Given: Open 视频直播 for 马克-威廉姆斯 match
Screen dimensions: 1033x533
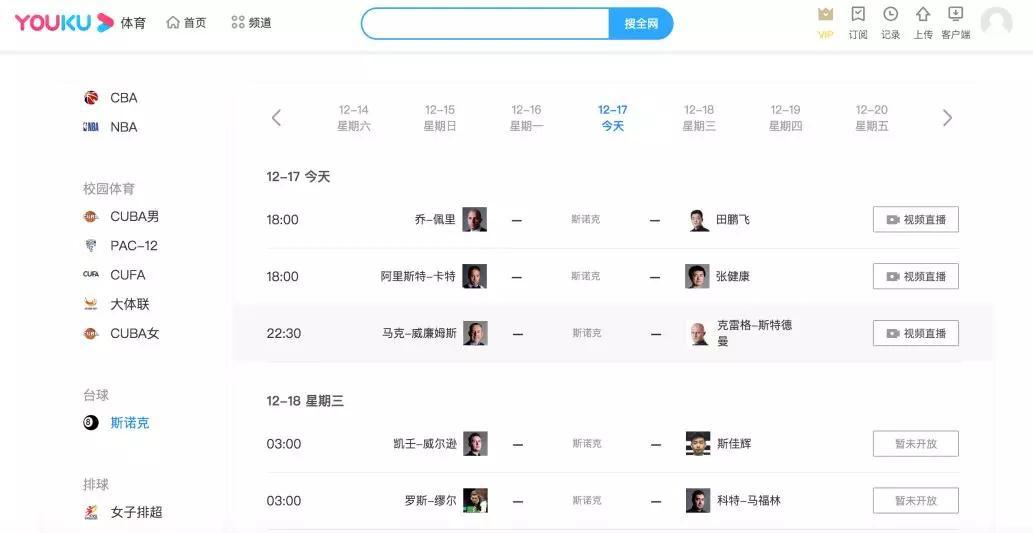Looking at the screenshot, I should 916,333.
